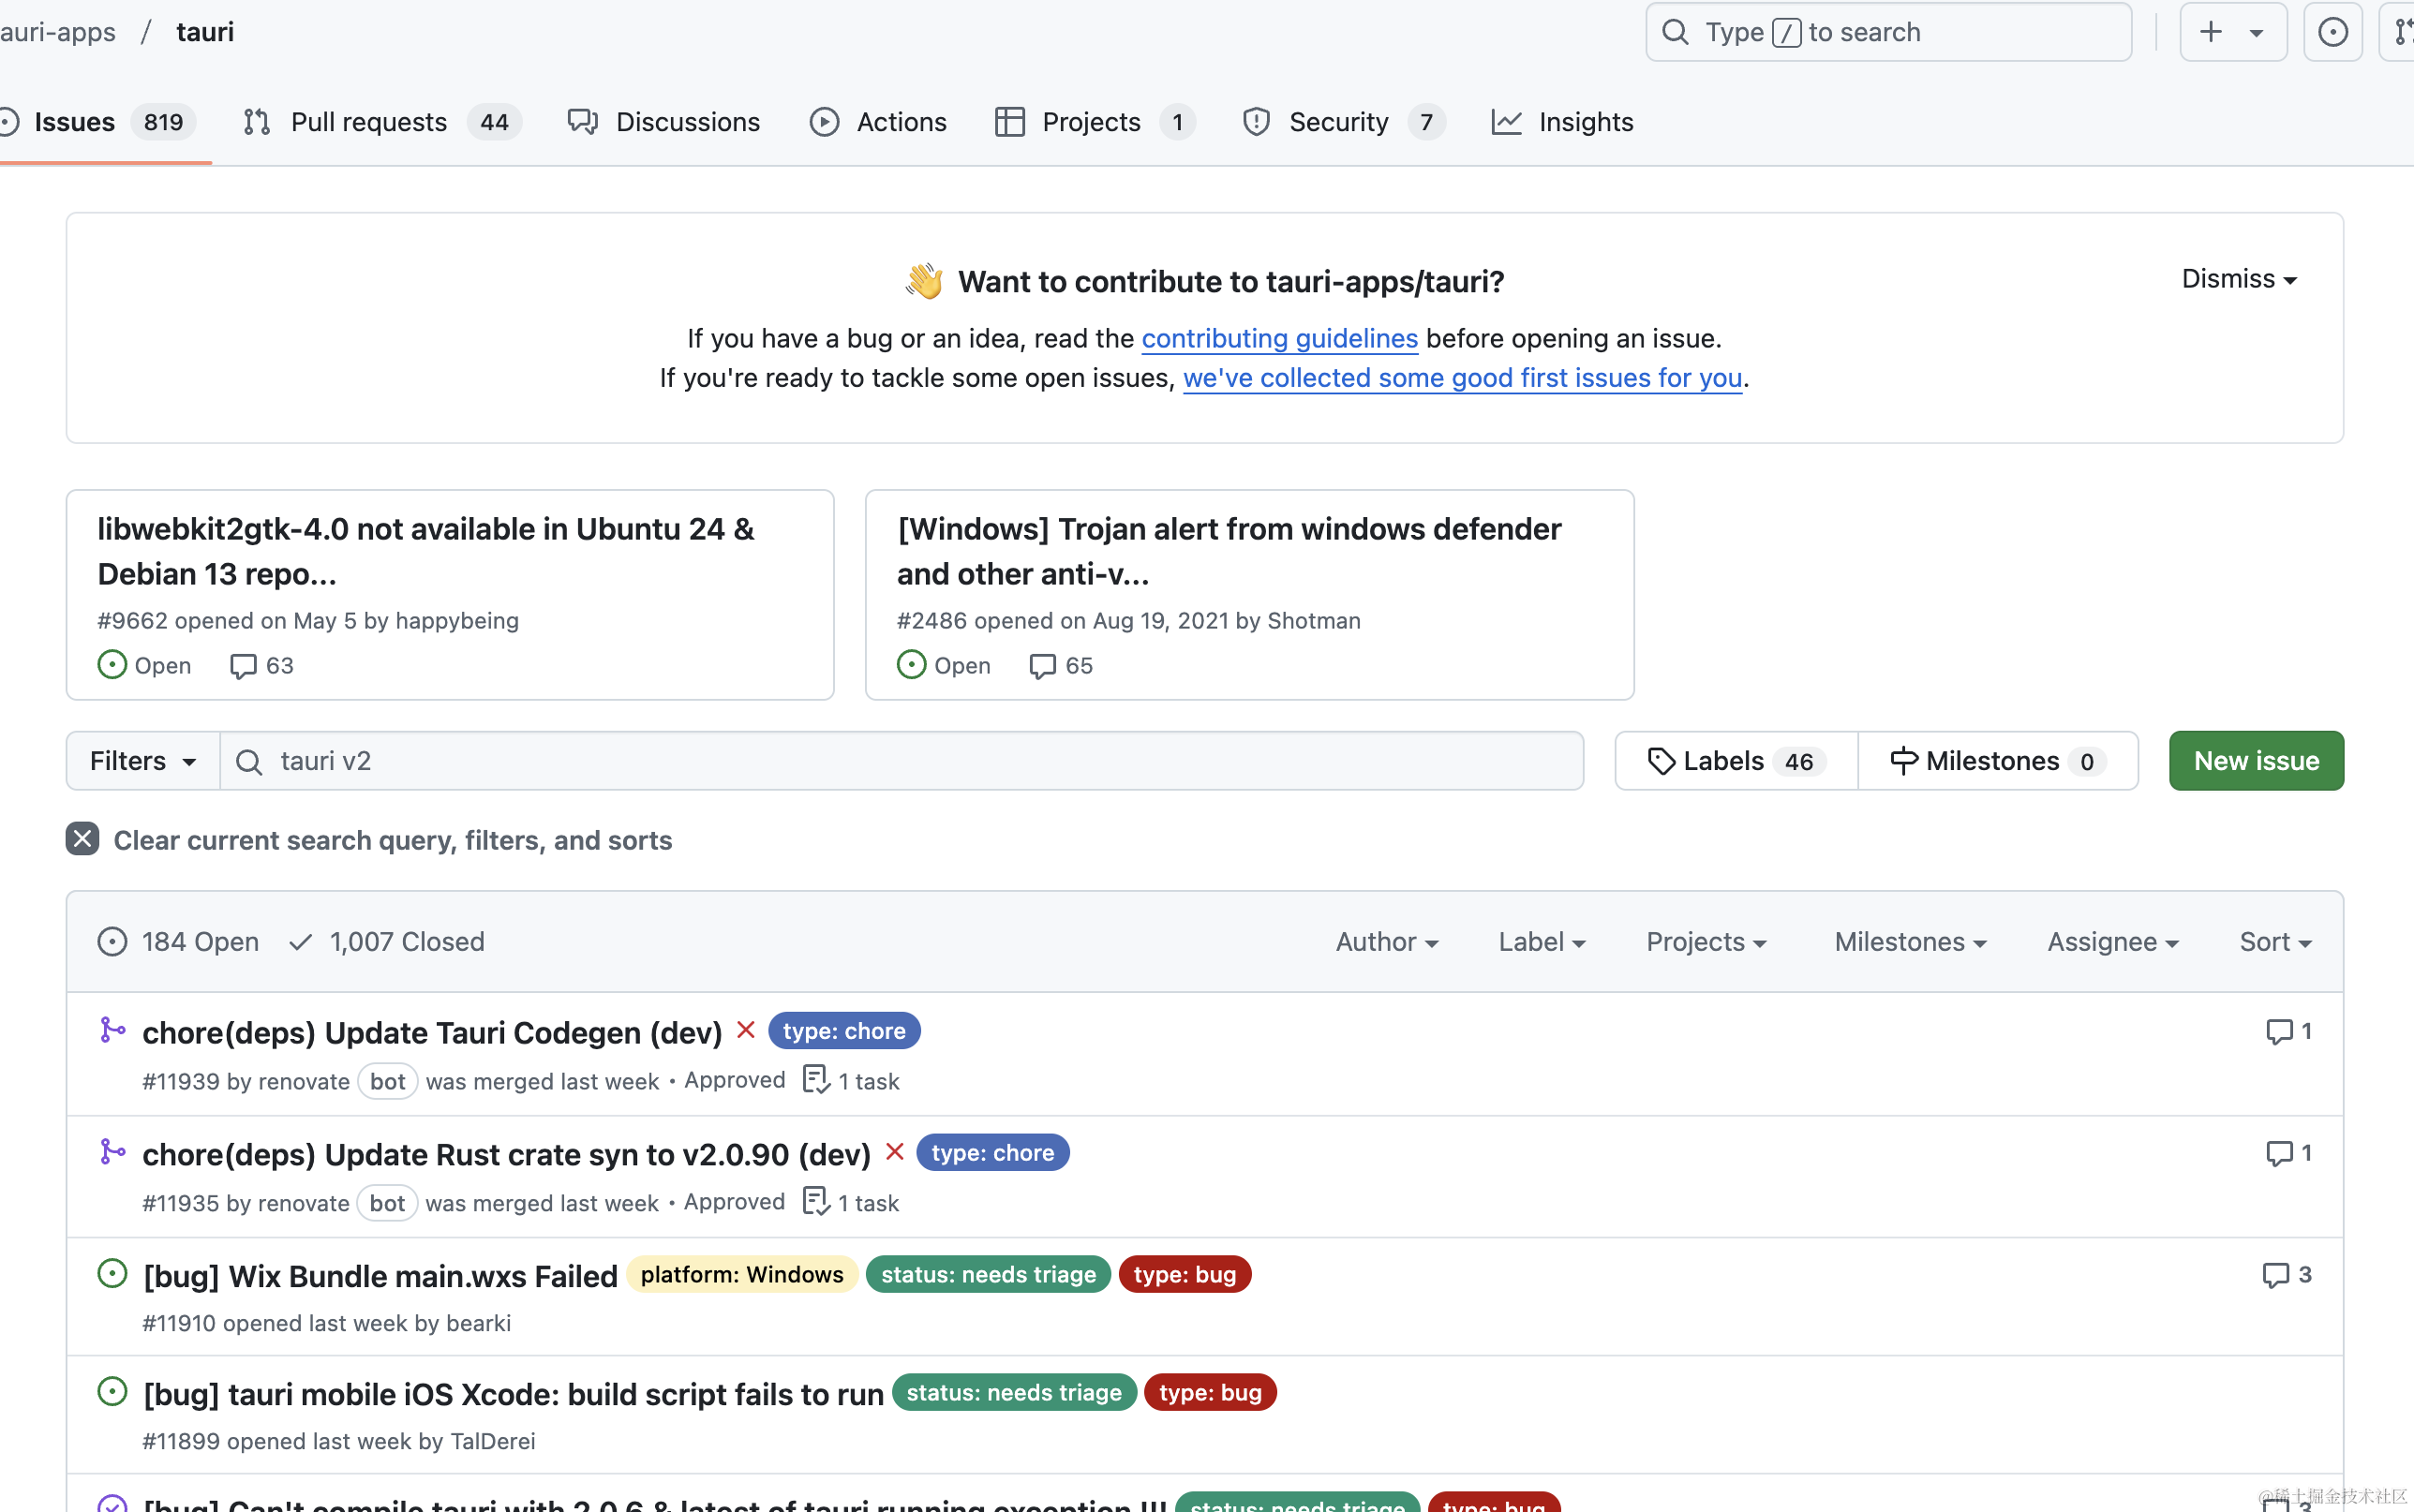
Task: Filter by the type: chore label
Action: (x=843, y=1031)
